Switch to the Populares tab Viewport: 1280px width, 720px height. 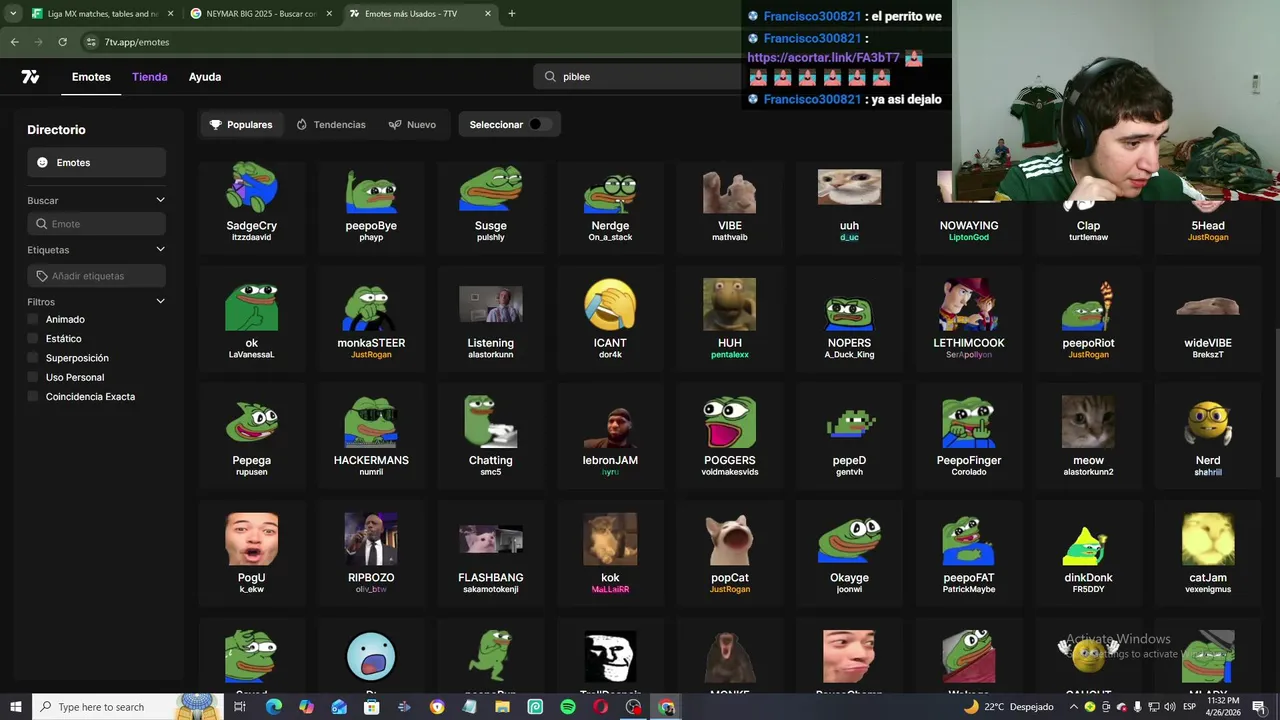pos(241,125)
